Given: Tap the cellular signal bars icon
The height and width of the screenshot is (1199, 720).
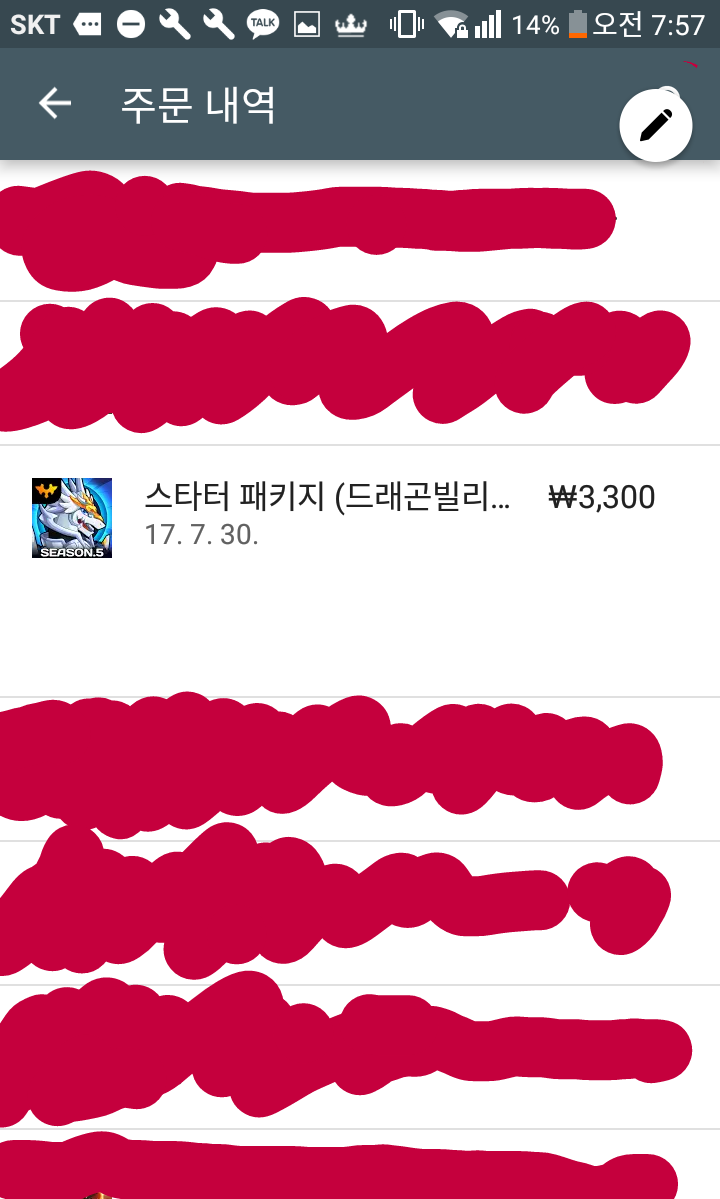Looking at the screenshot, I should pos(488,24).
